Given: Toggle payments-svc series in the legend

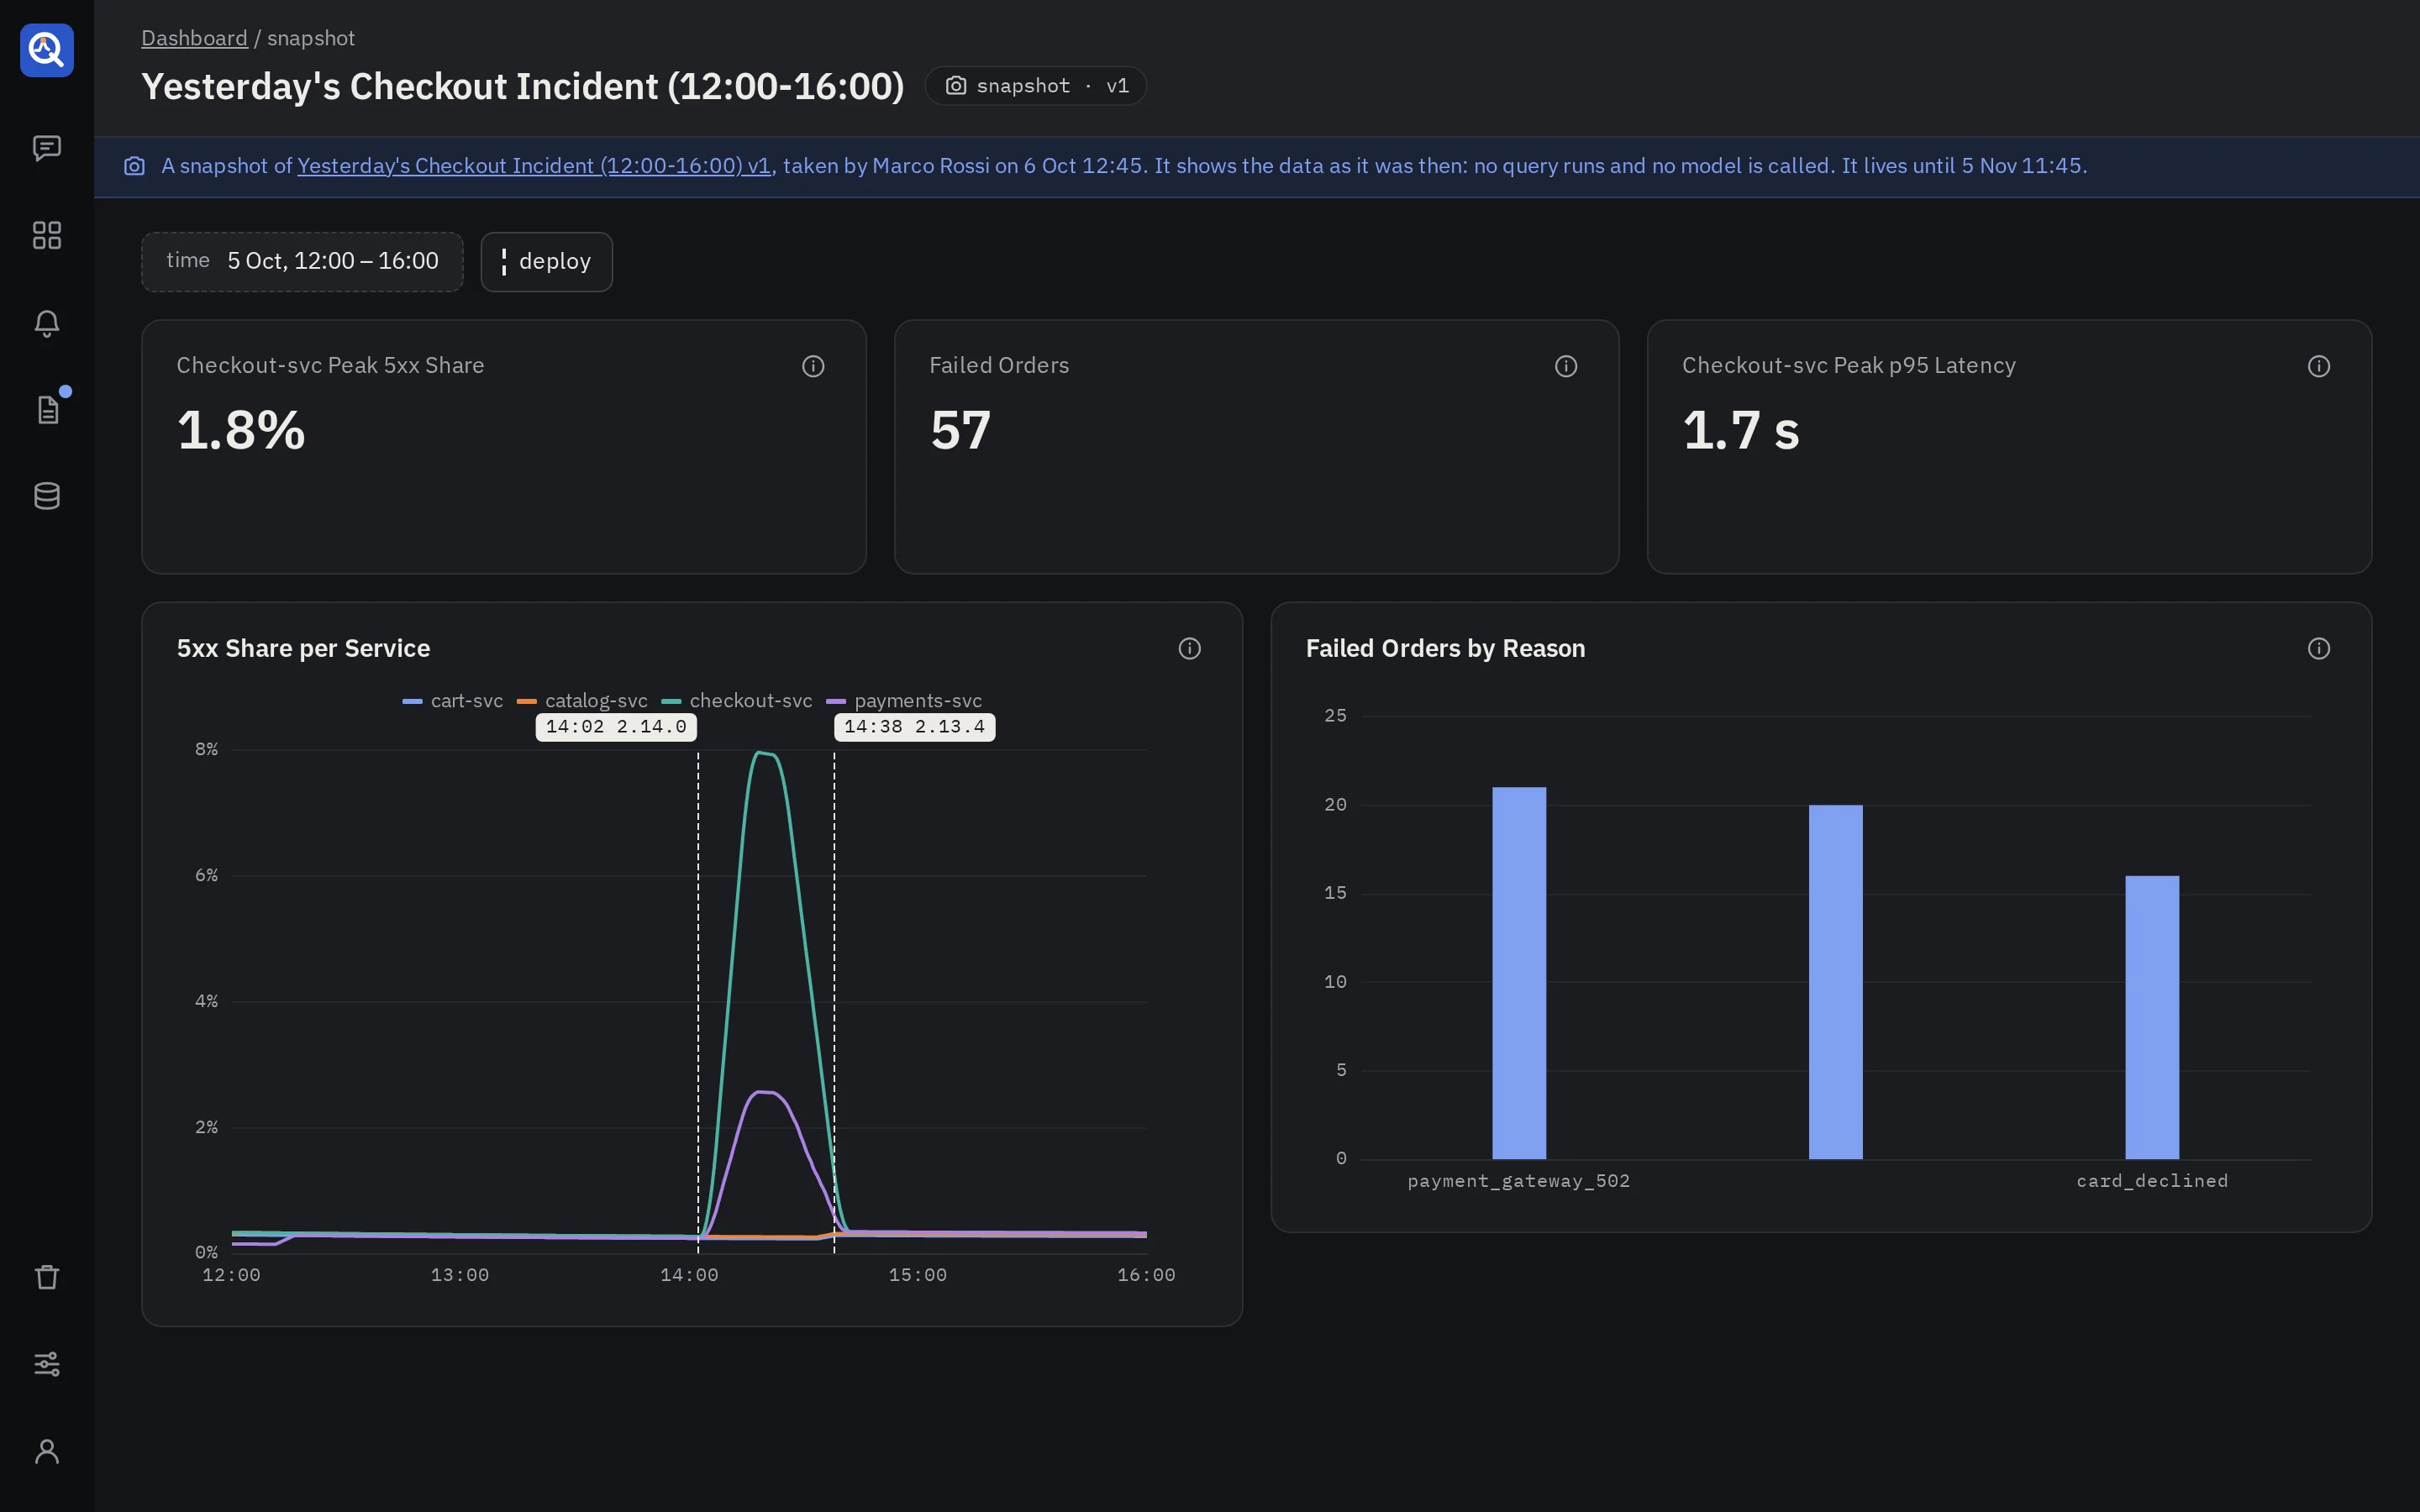Looking at the screenshot, I should [904, 701].
